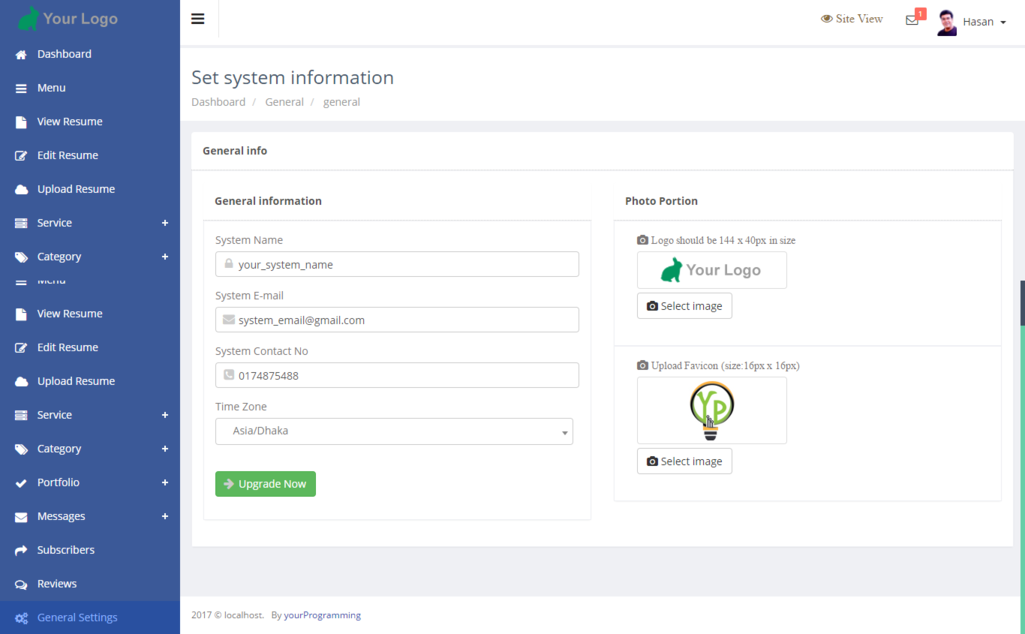Select General Settings in the sidebar

pos(77,618)
